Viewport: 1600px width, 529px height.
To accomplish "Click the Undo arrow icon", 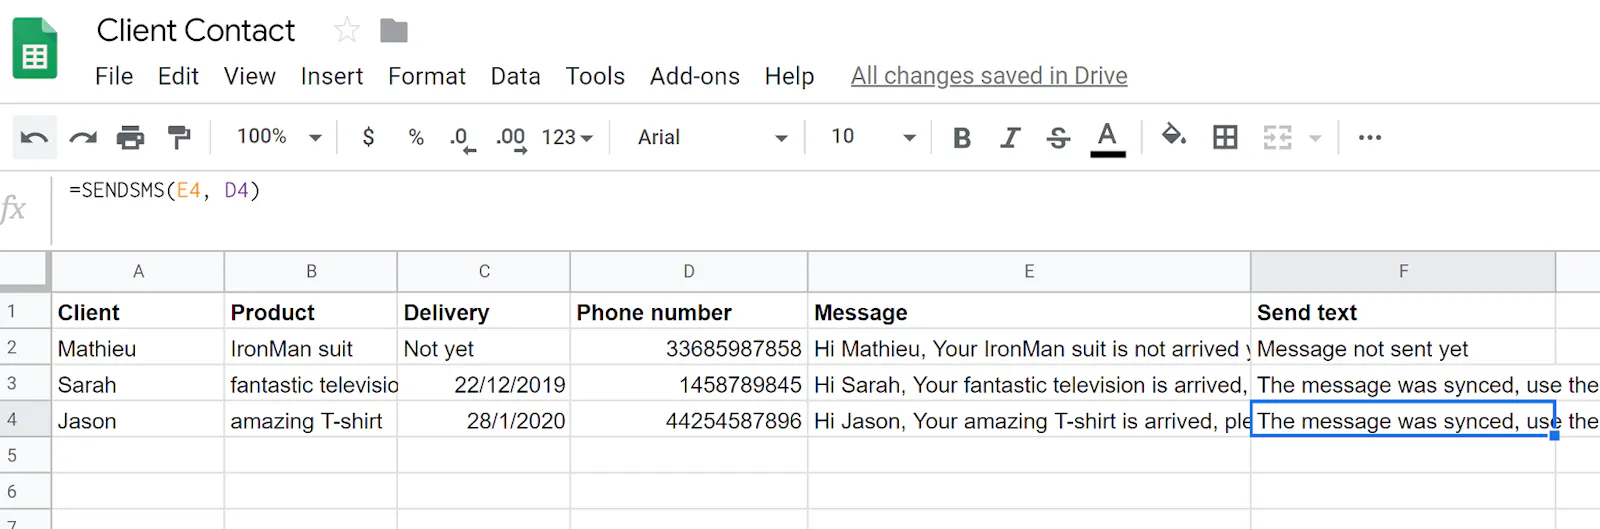I will (34, 137).
